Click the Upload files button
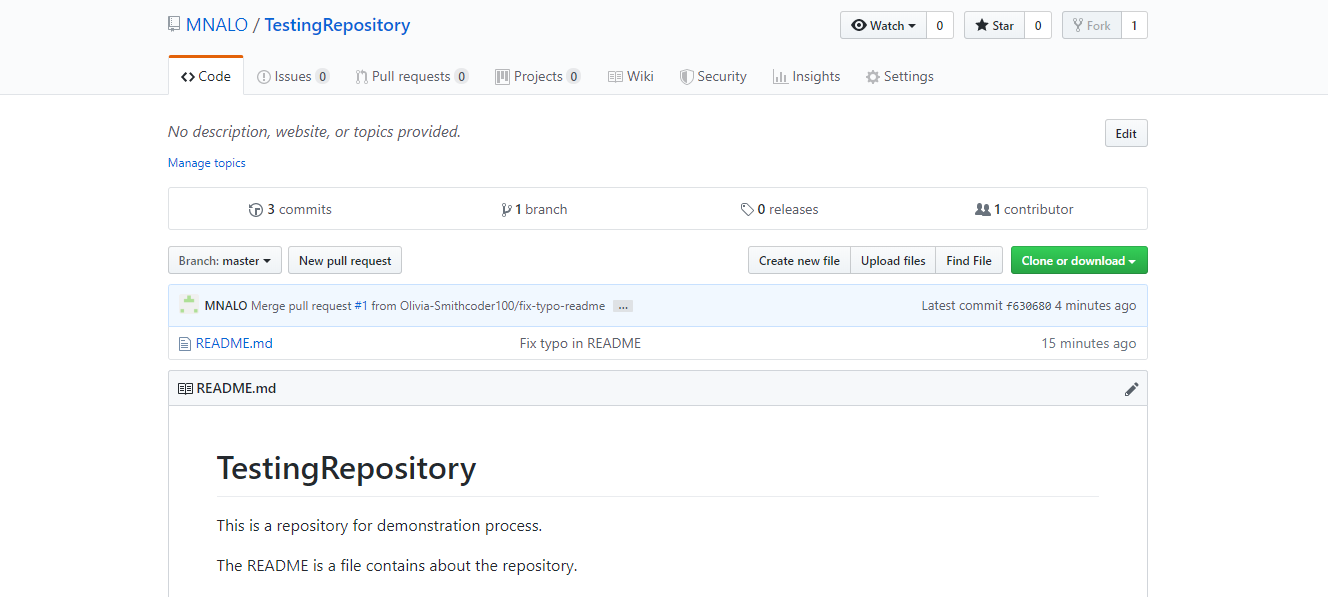This screenshot has width=1328, height=597. (x=893, y=260)
